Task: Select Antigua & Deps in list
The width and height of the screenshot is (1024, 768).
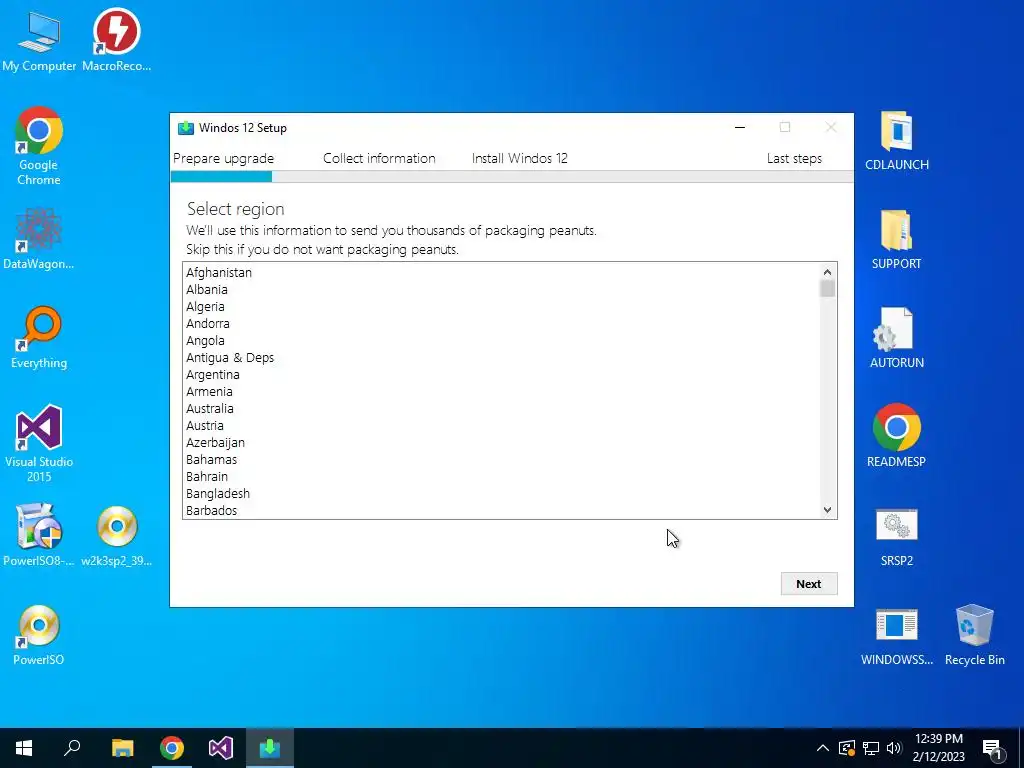Action: pyautogui.click(x=502, y=357)
